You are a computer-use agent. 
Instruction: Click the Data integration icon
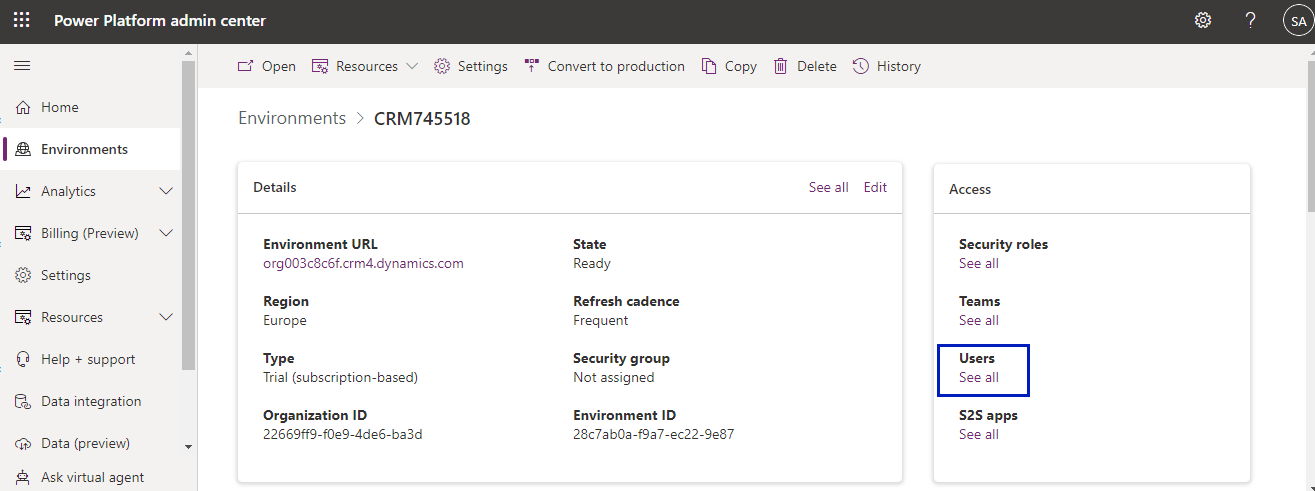point(23,401)
